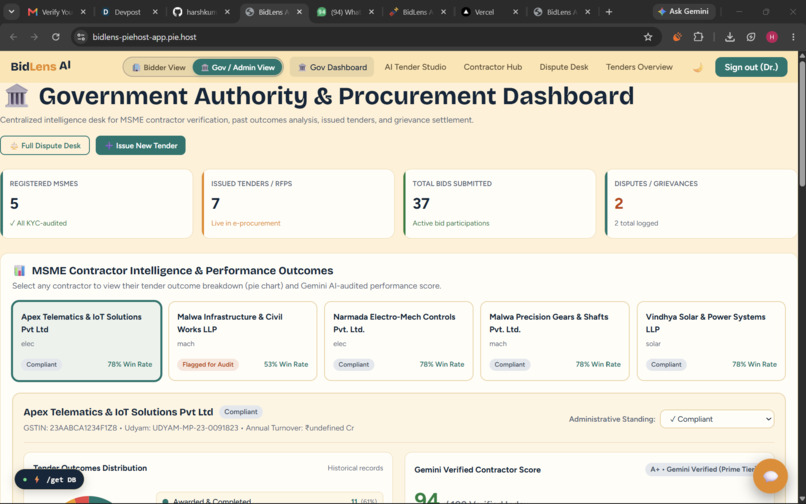Click the Compliant badge next to Apex heading

[241, 412]
